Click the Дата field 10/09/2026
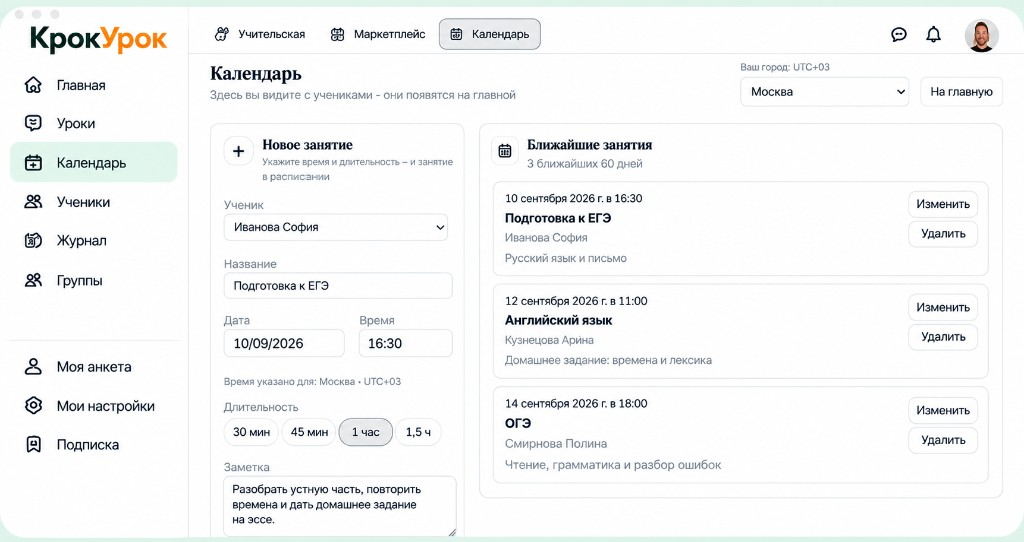The width and height of the screenshot is (1024, 542). pyautogui.click(x=284, y=343)
